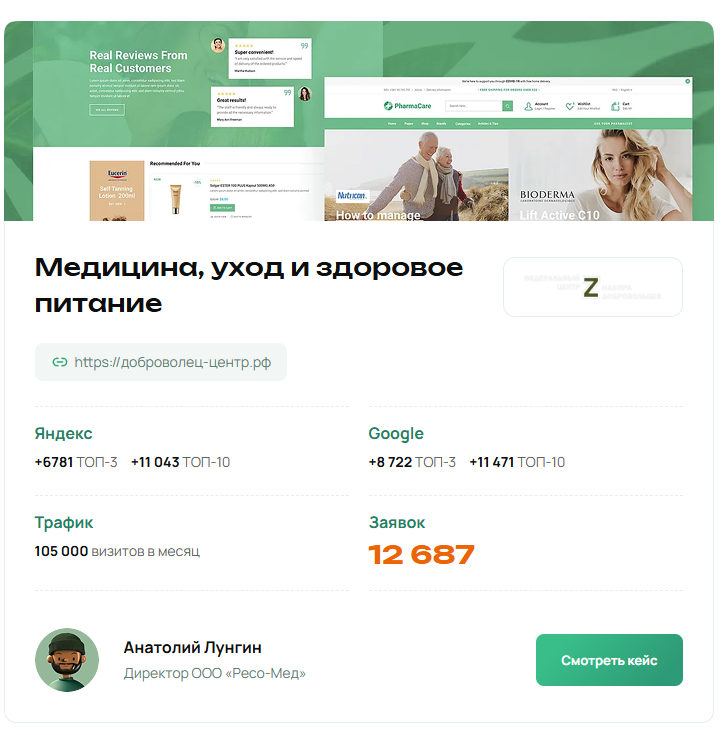Click the green search icon in the preview

[507, 106]
